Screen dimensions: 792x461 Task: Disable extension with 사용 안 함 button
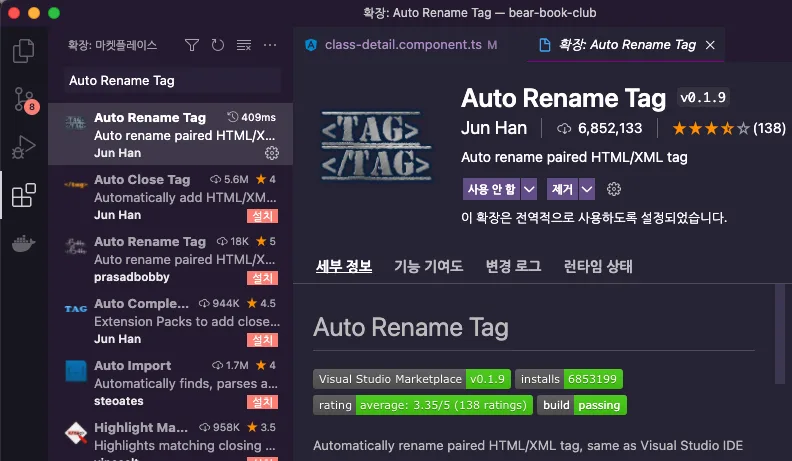(491, 189)
